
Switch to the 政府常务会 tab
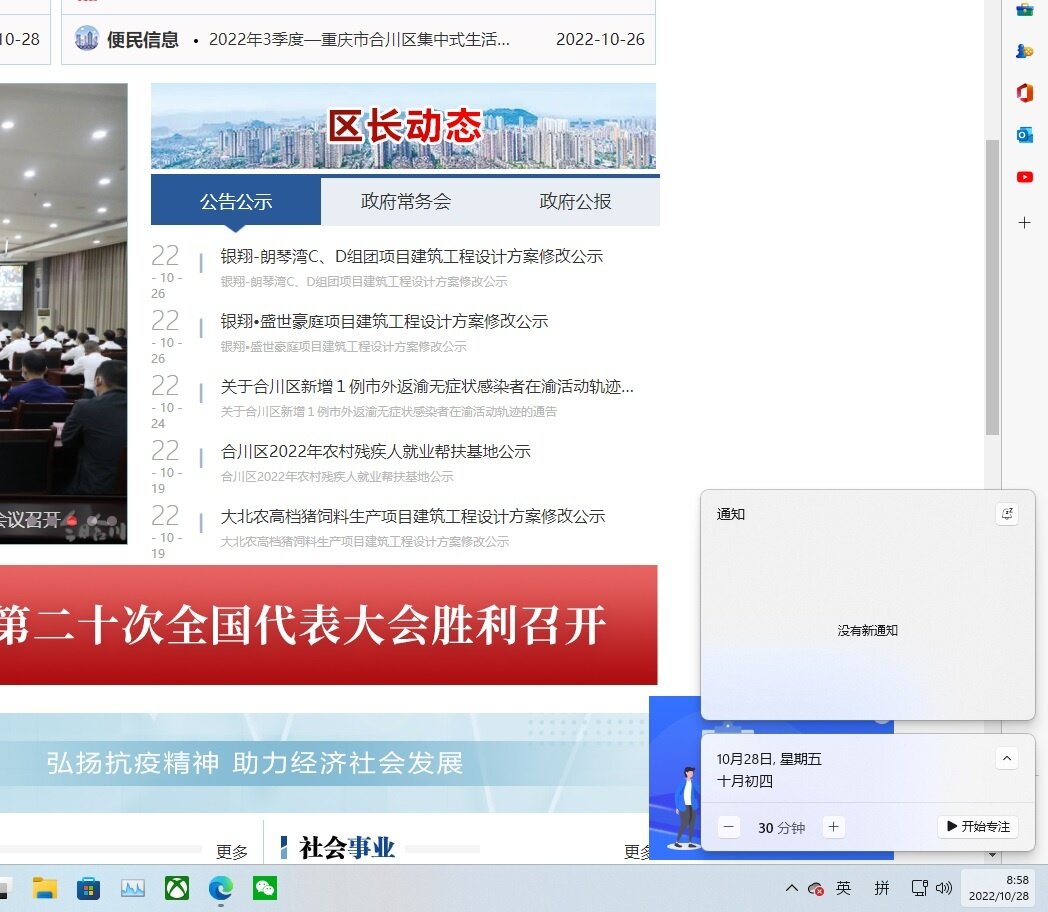(x=404, y=201)
